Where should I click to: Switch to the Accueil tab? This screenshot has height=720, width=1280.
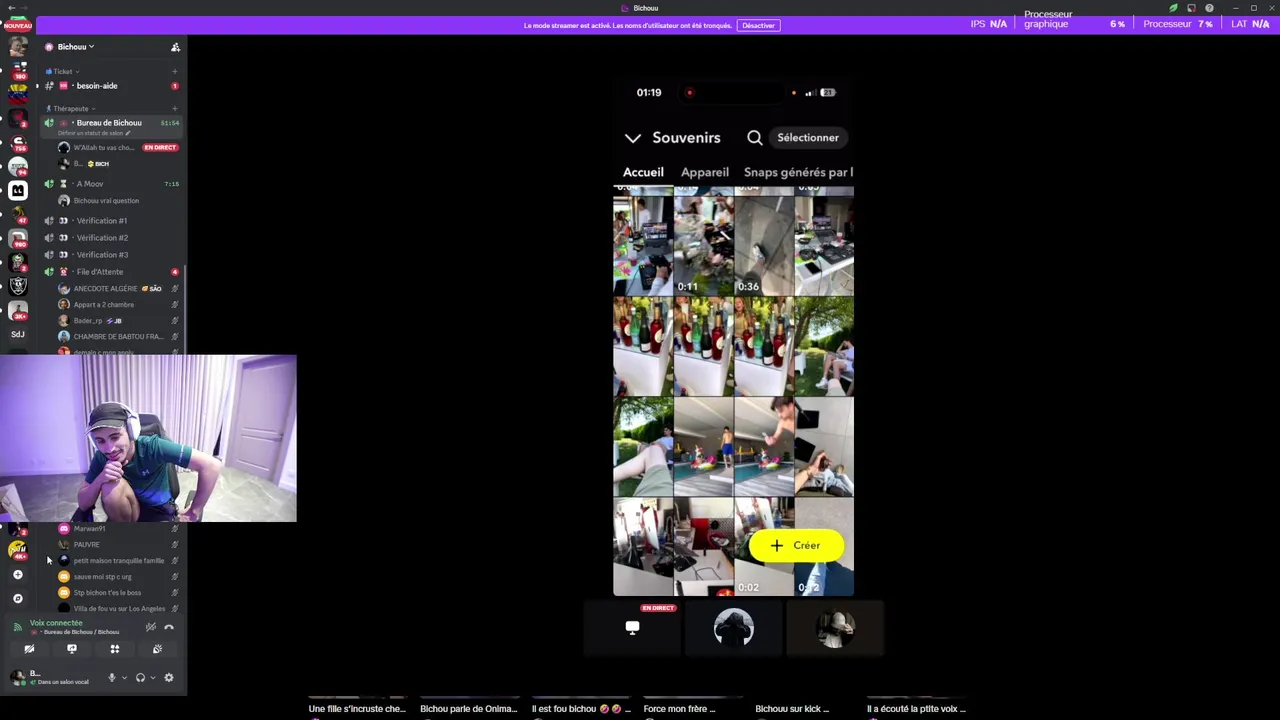pyautogui.click(x=643, y=172)
